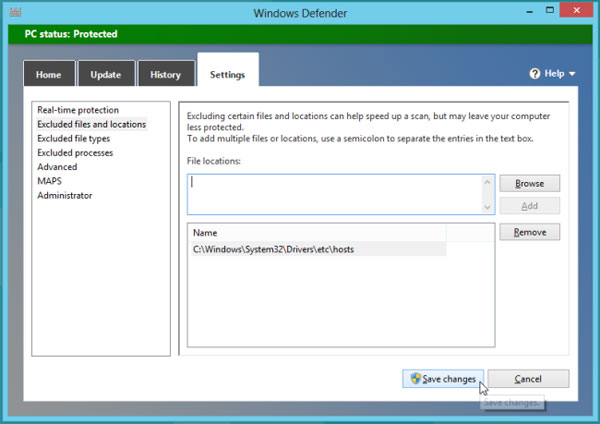Go to the History tab

tap(165, 75)
